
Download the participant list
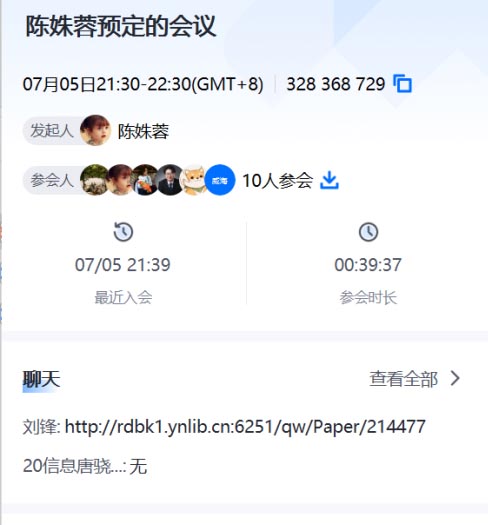329,180
